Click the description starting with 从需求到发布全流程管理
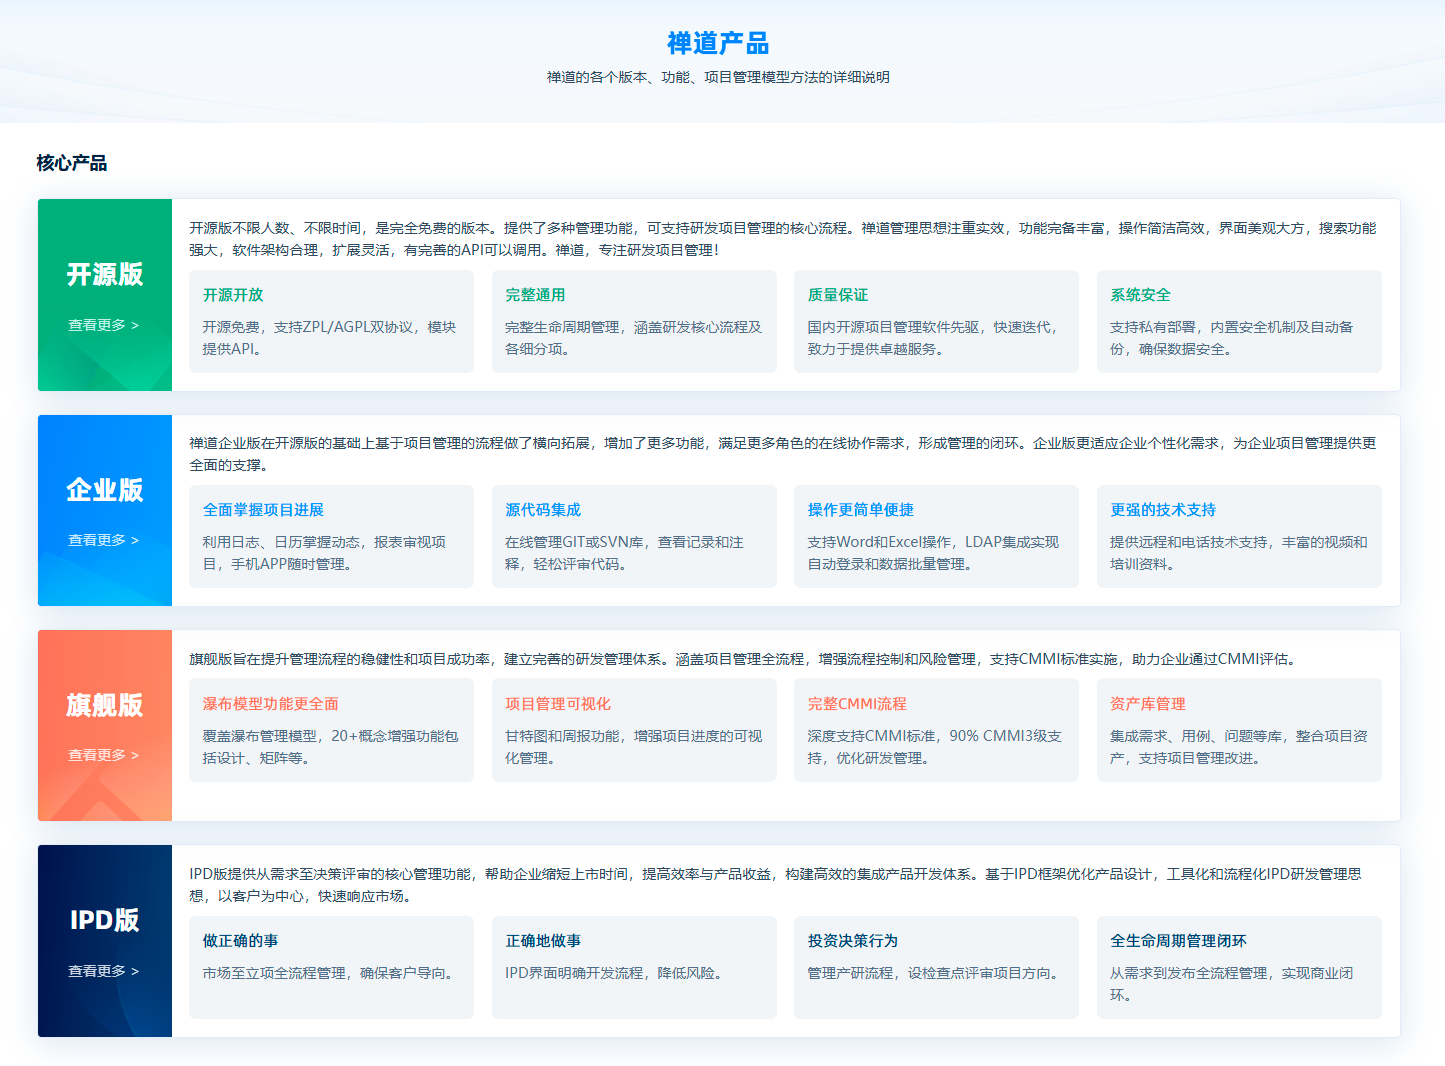1445x1066 pixels. (1232, 984)
